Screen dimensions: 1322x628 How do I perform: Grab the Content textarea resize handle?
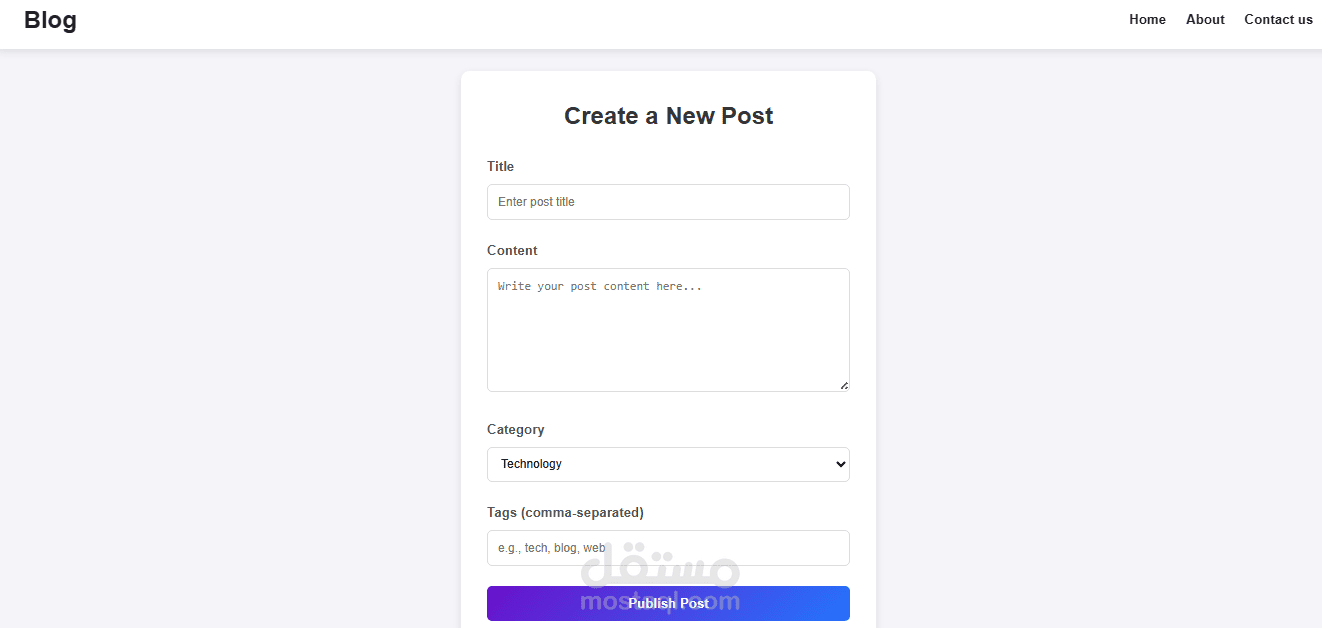[844, 385]
